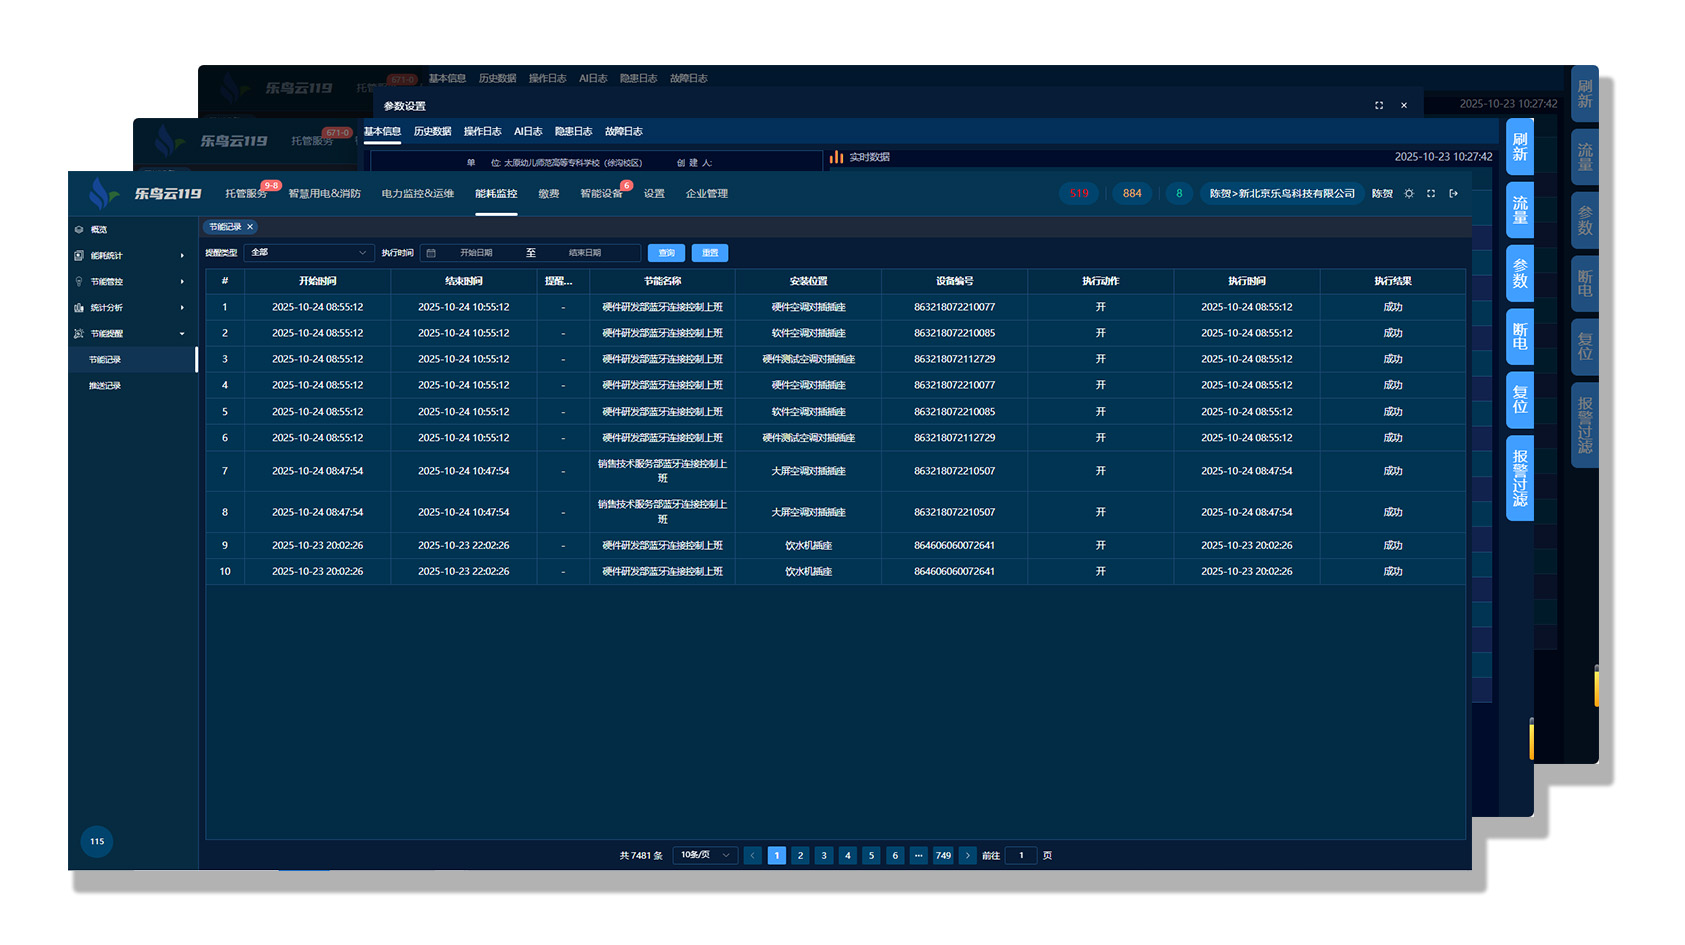This screenshot has width=1685, height=945.
Task: Click the logout icon in top bar
Action: click(1453, 194)
